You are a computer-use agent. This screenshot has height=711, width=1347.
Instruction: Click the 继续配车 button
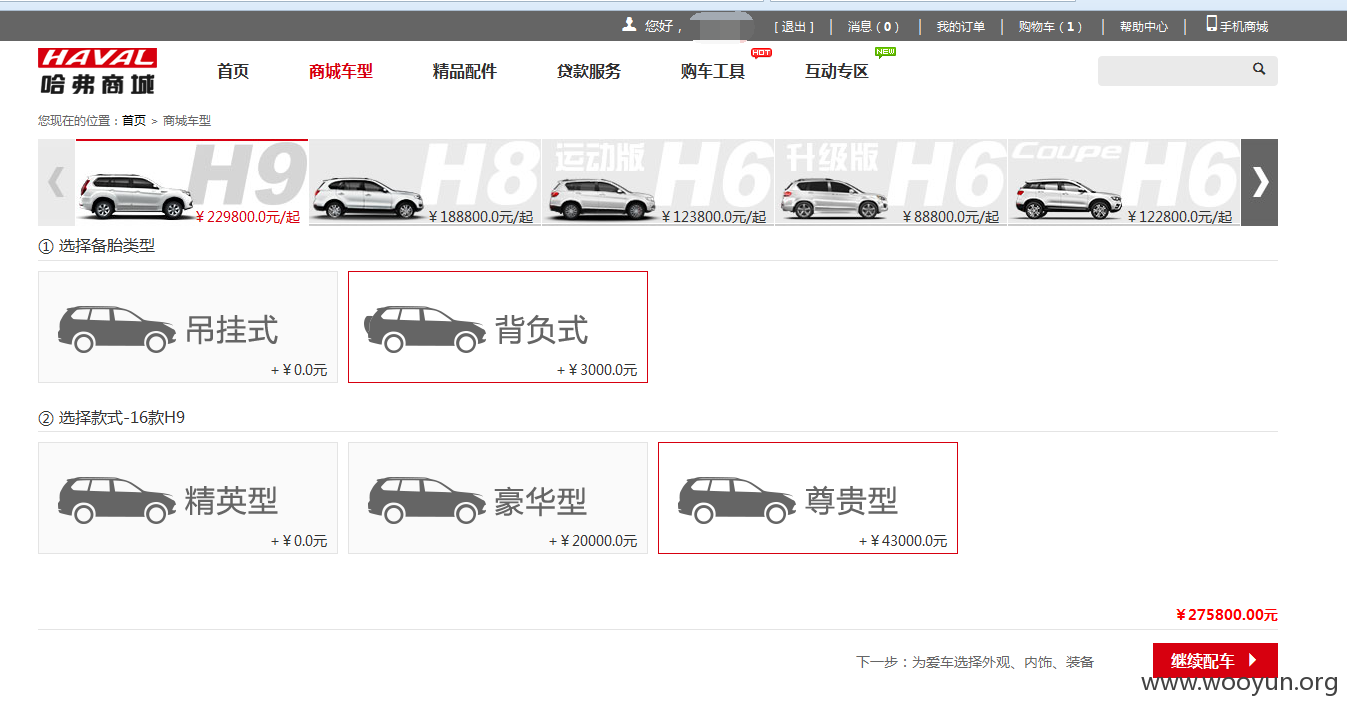pyautogui.click(x=1215, y=661)
